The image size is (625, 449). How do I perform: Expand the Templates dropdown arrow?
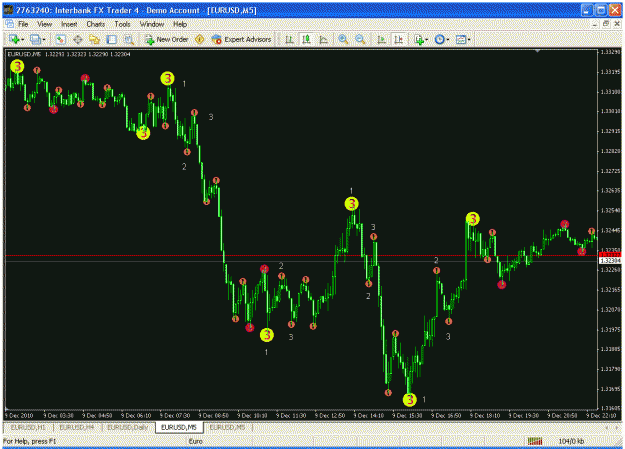pos(469,39)
